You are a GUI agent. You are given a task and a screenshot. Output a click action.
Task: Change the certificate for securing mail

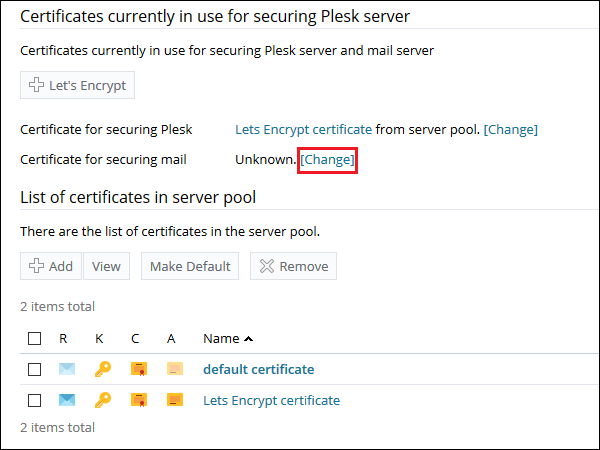328,159
